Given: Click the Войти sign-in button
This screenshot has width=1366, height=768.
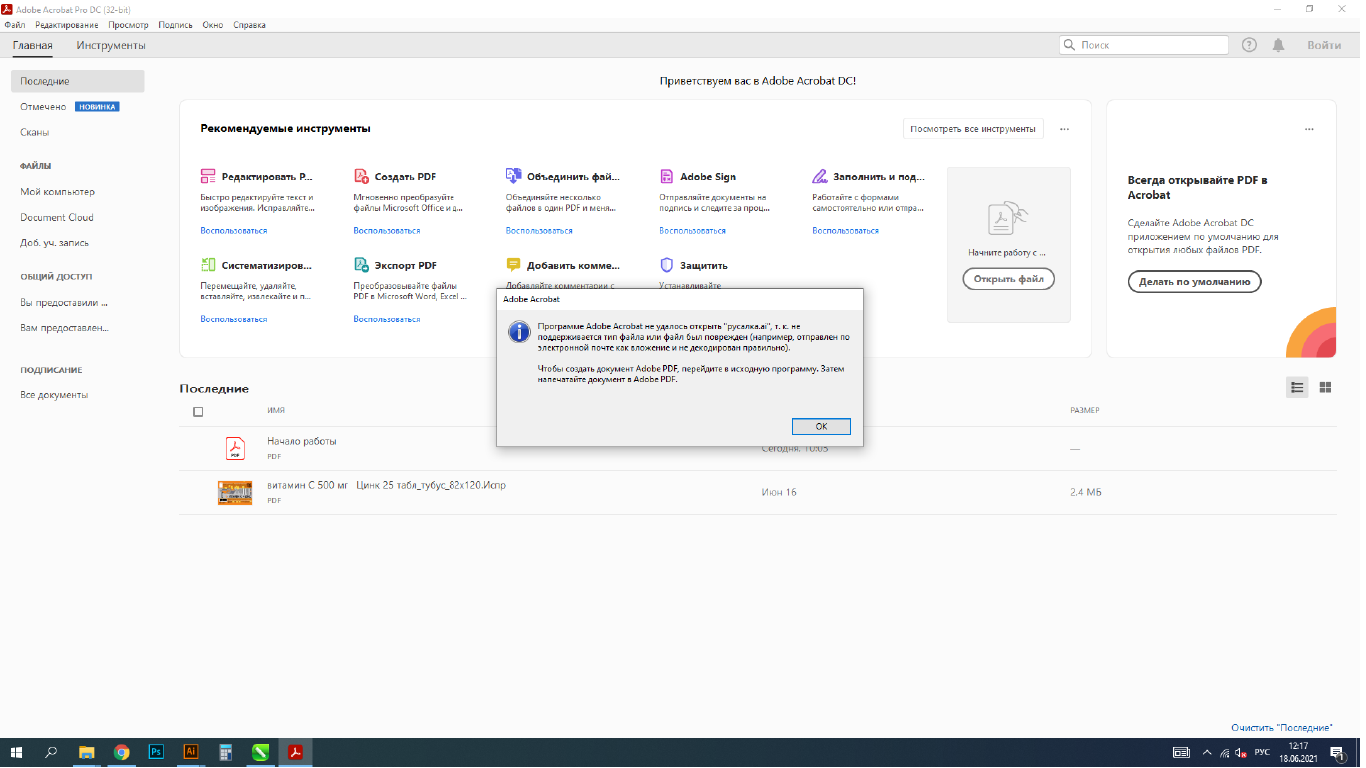Looking at the screenshot, I should [x=1324, y=45].
